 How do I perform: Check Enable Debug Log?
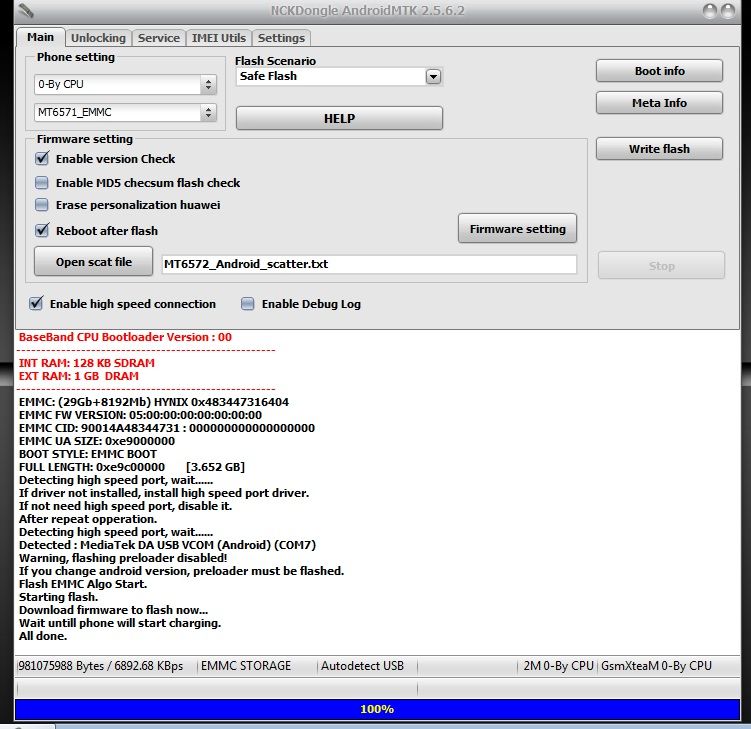(248, 304)
